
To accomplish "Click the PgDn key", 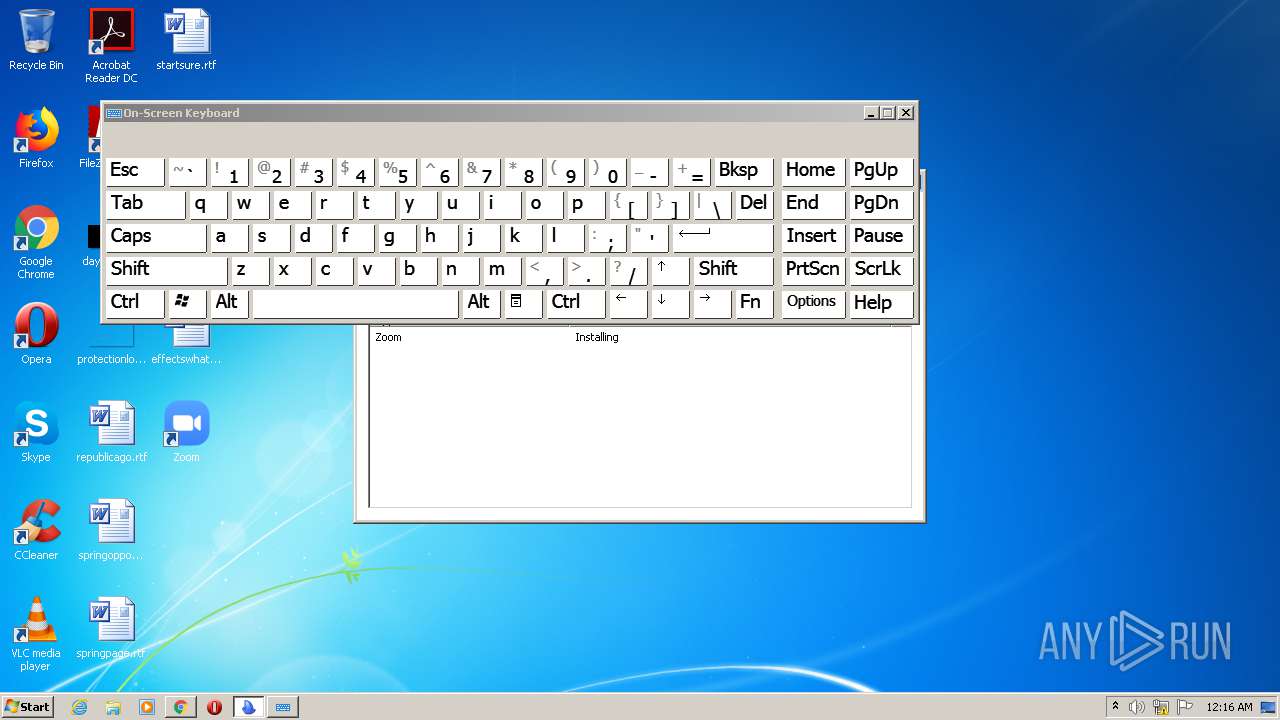I will 881,203.
